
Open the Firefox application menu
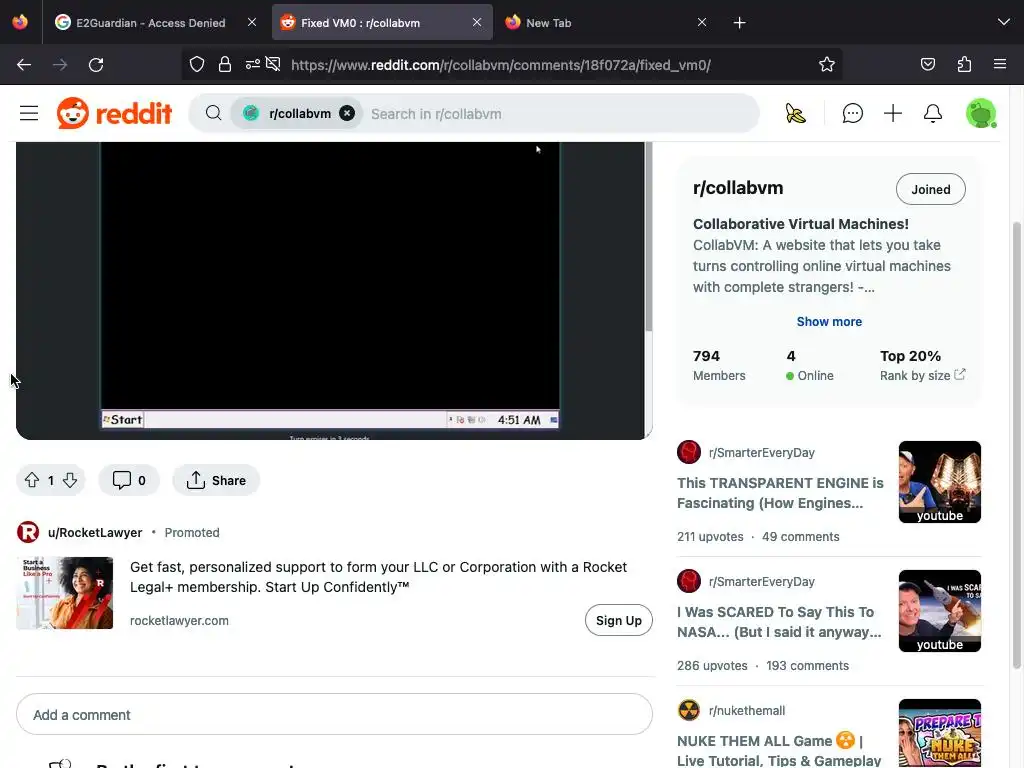coord(1000,64)
